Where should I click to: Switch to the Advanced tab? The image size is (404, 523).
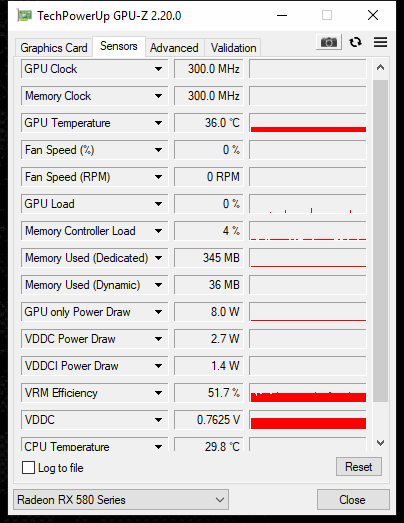[174, 48]
